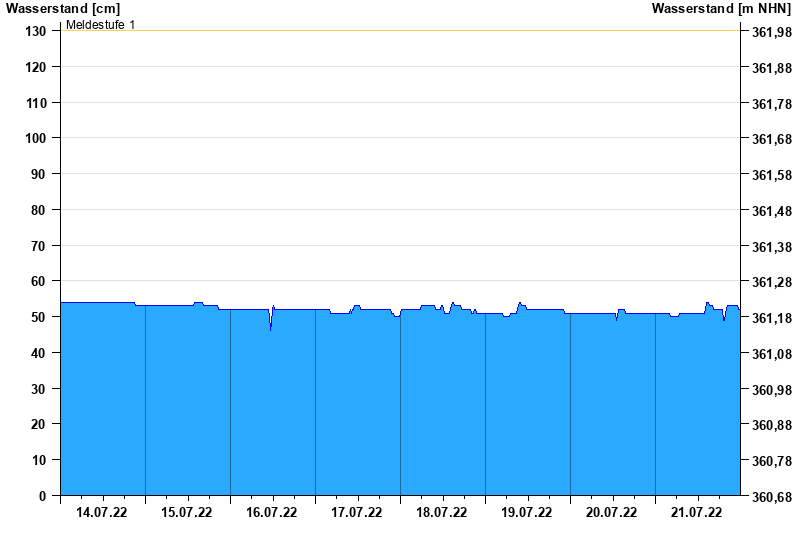Click the 18.07.22 x-axis label

pyautogui.click(x=442, y=513)
